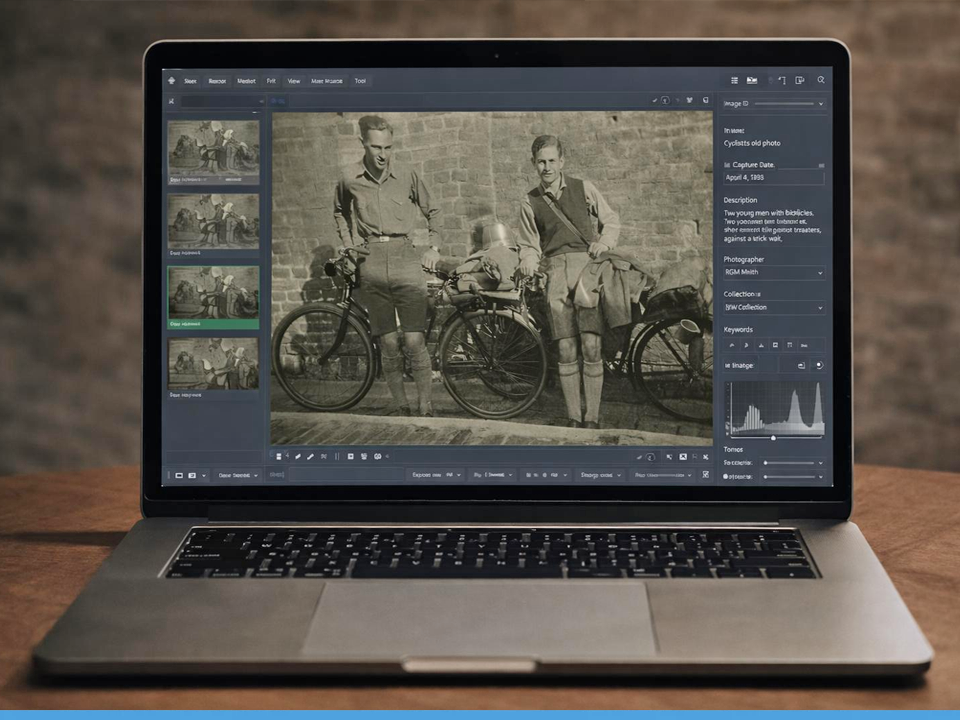Image resolution: width=960 pixels, height=720 pixels.
Task: Expand the first Tomos row chevron
Action: pos(820,463)
